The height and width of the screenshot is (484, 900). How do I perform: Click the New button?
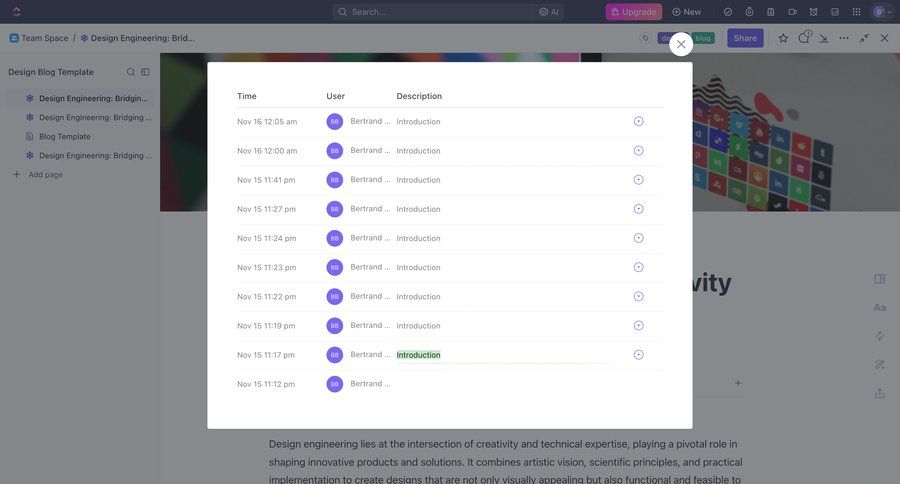(x=686, y=11)
